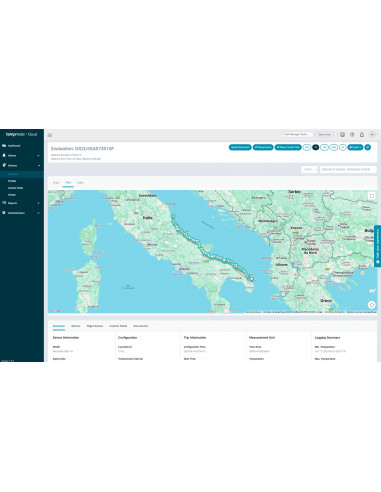Collapse the Devices sidebar section
This screenshot has width=381, height=492.
[22, 165]
